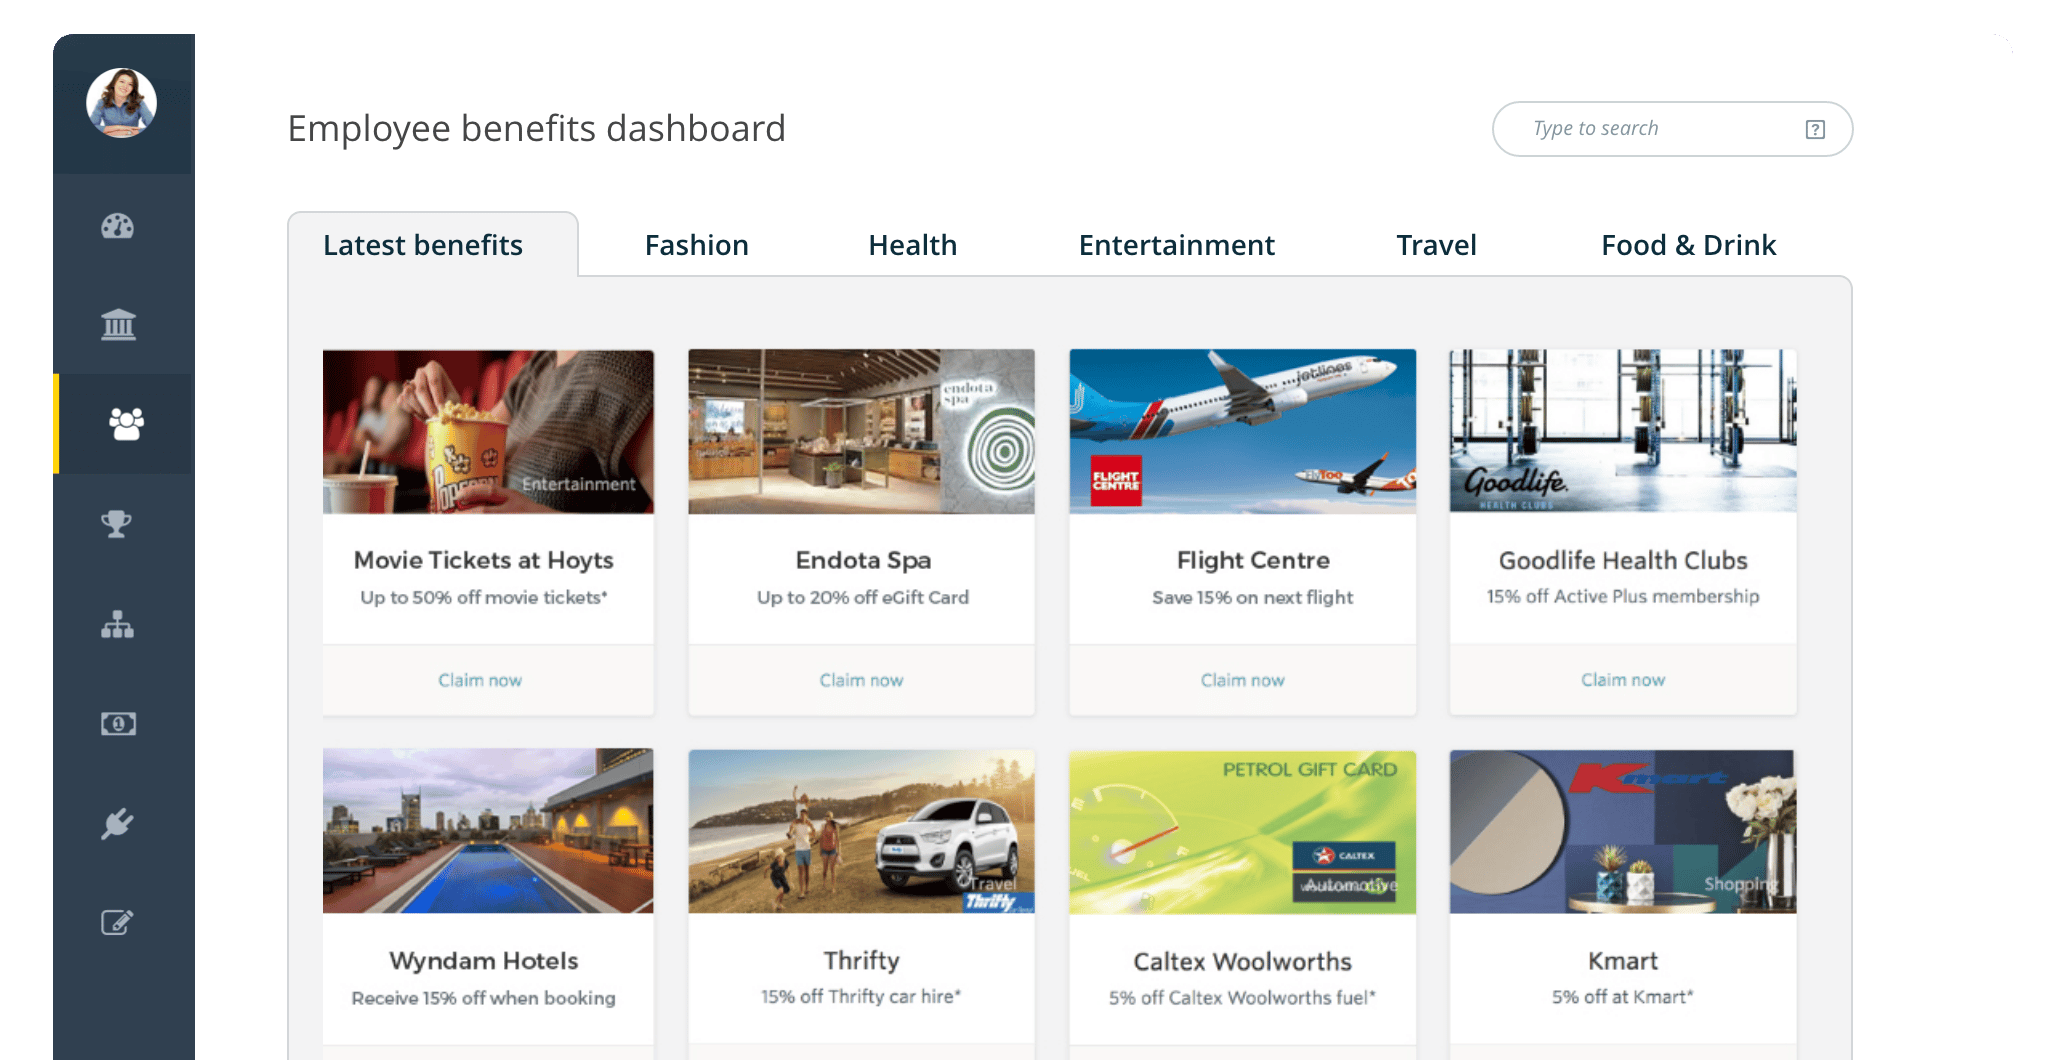The width and height of the screenshot is (2064, 1060).
Task: Open the money bill icon in sidebar
Action: point(118,723)
